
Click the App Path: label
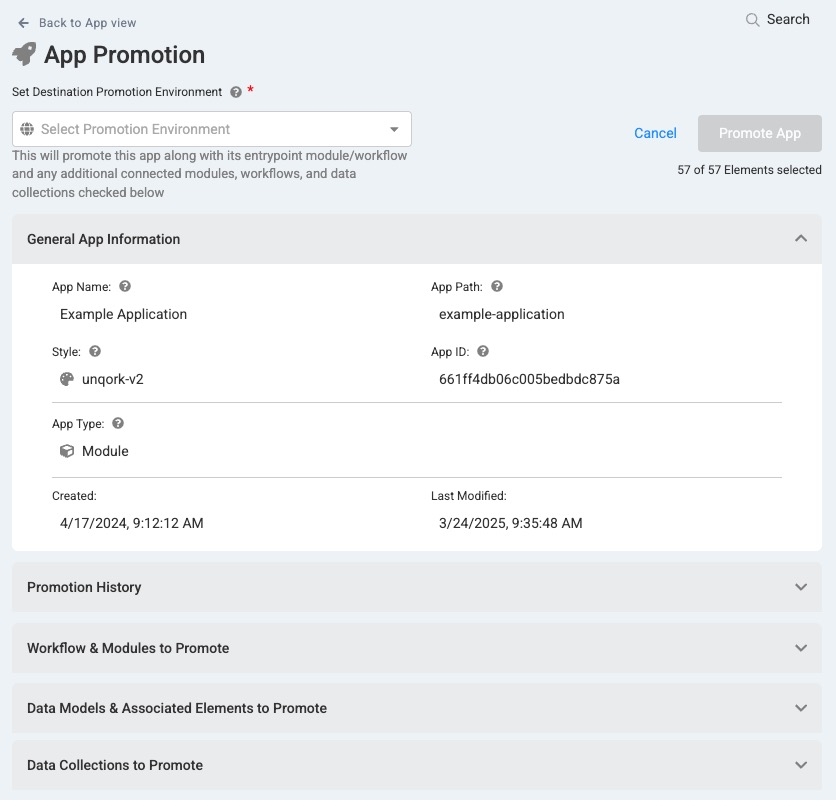456,287
